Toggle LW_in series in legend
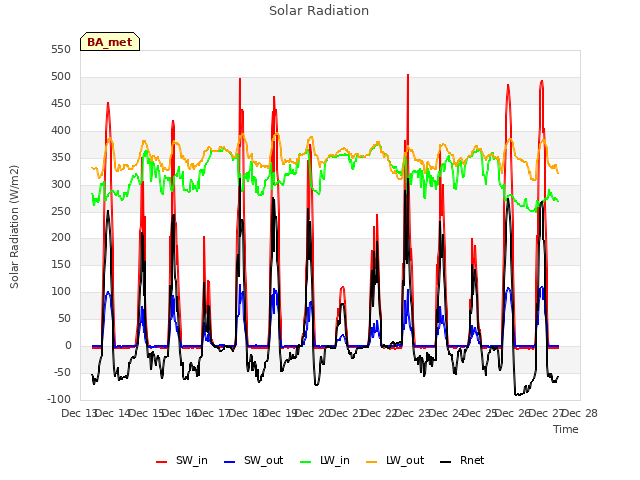Screen dimensions: 640x480 coord(325,460)
